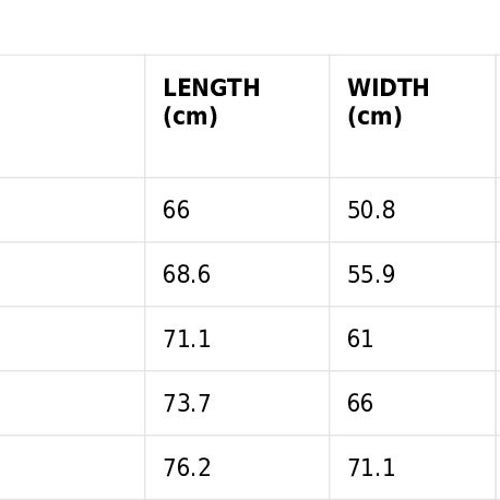Click the LENGTH (cm) column header
This screenshot has width=500, height=500.
(x=237, y=116)
